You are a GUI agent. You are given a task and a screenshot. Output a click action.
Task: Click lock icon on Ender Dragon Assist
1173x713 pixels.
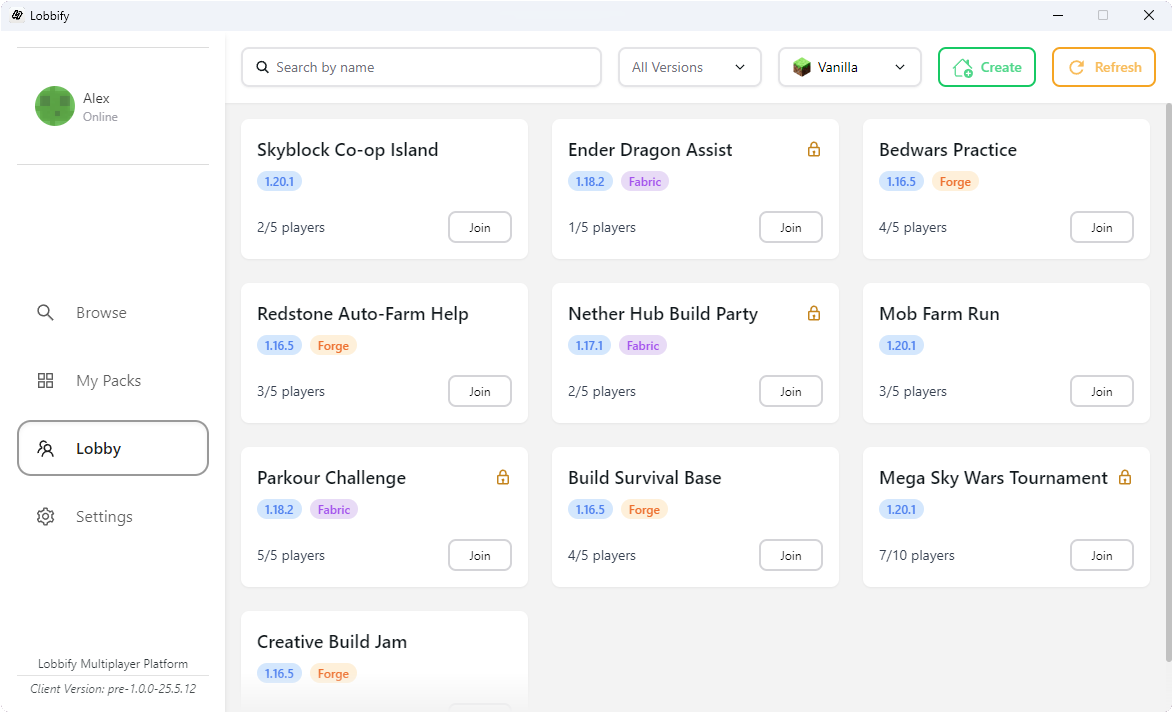click(x=814, y=150)
